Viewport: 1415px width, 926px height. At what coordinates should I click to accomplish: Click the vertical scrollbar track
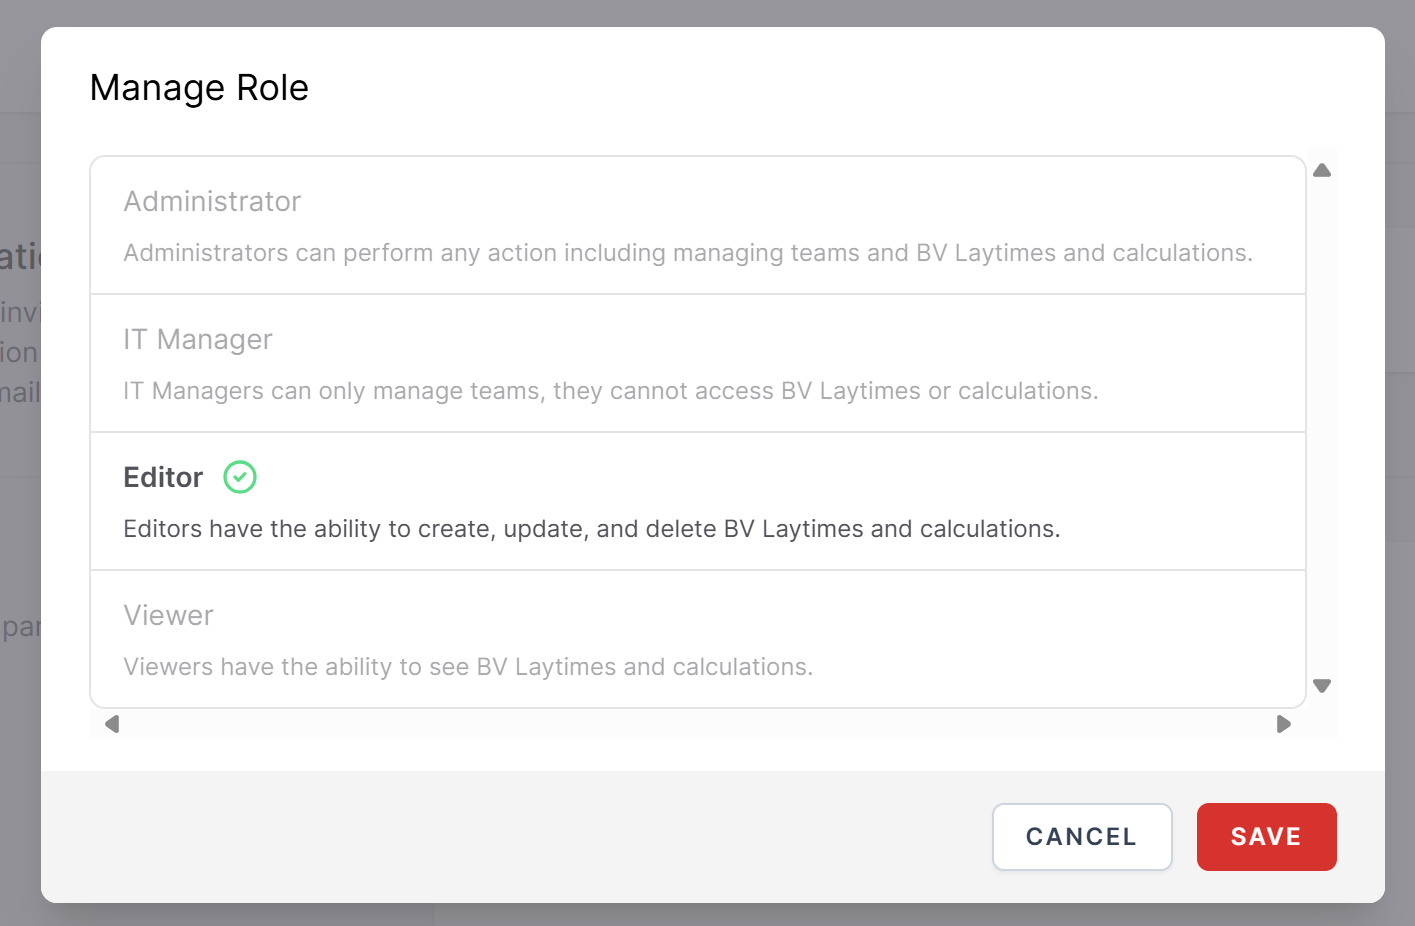1322,430
